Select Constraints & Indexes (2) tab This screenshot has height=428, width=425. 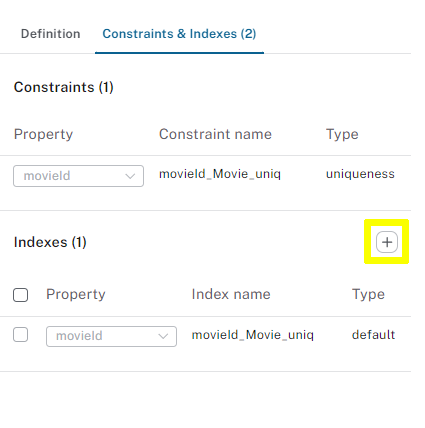(x=179, y=34)
